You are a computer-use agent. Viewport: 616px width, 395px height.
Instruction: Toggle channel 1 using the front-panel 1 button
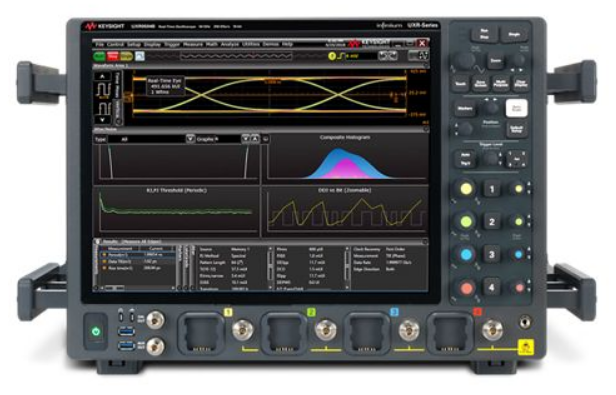pos(491,189)
